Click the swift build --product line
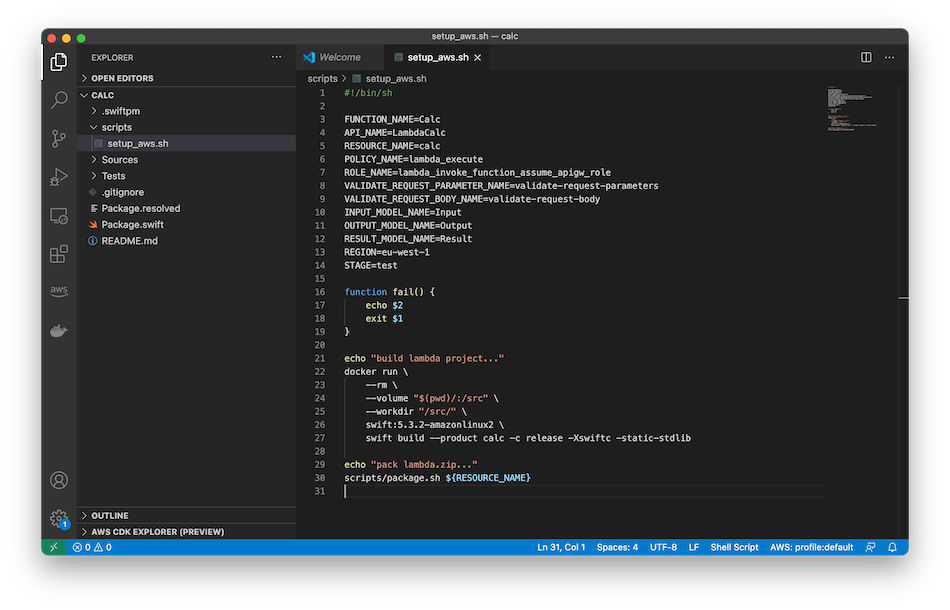The width and height of the screenshot is (950, 610). pyautogui.click(x=528, y=438)
